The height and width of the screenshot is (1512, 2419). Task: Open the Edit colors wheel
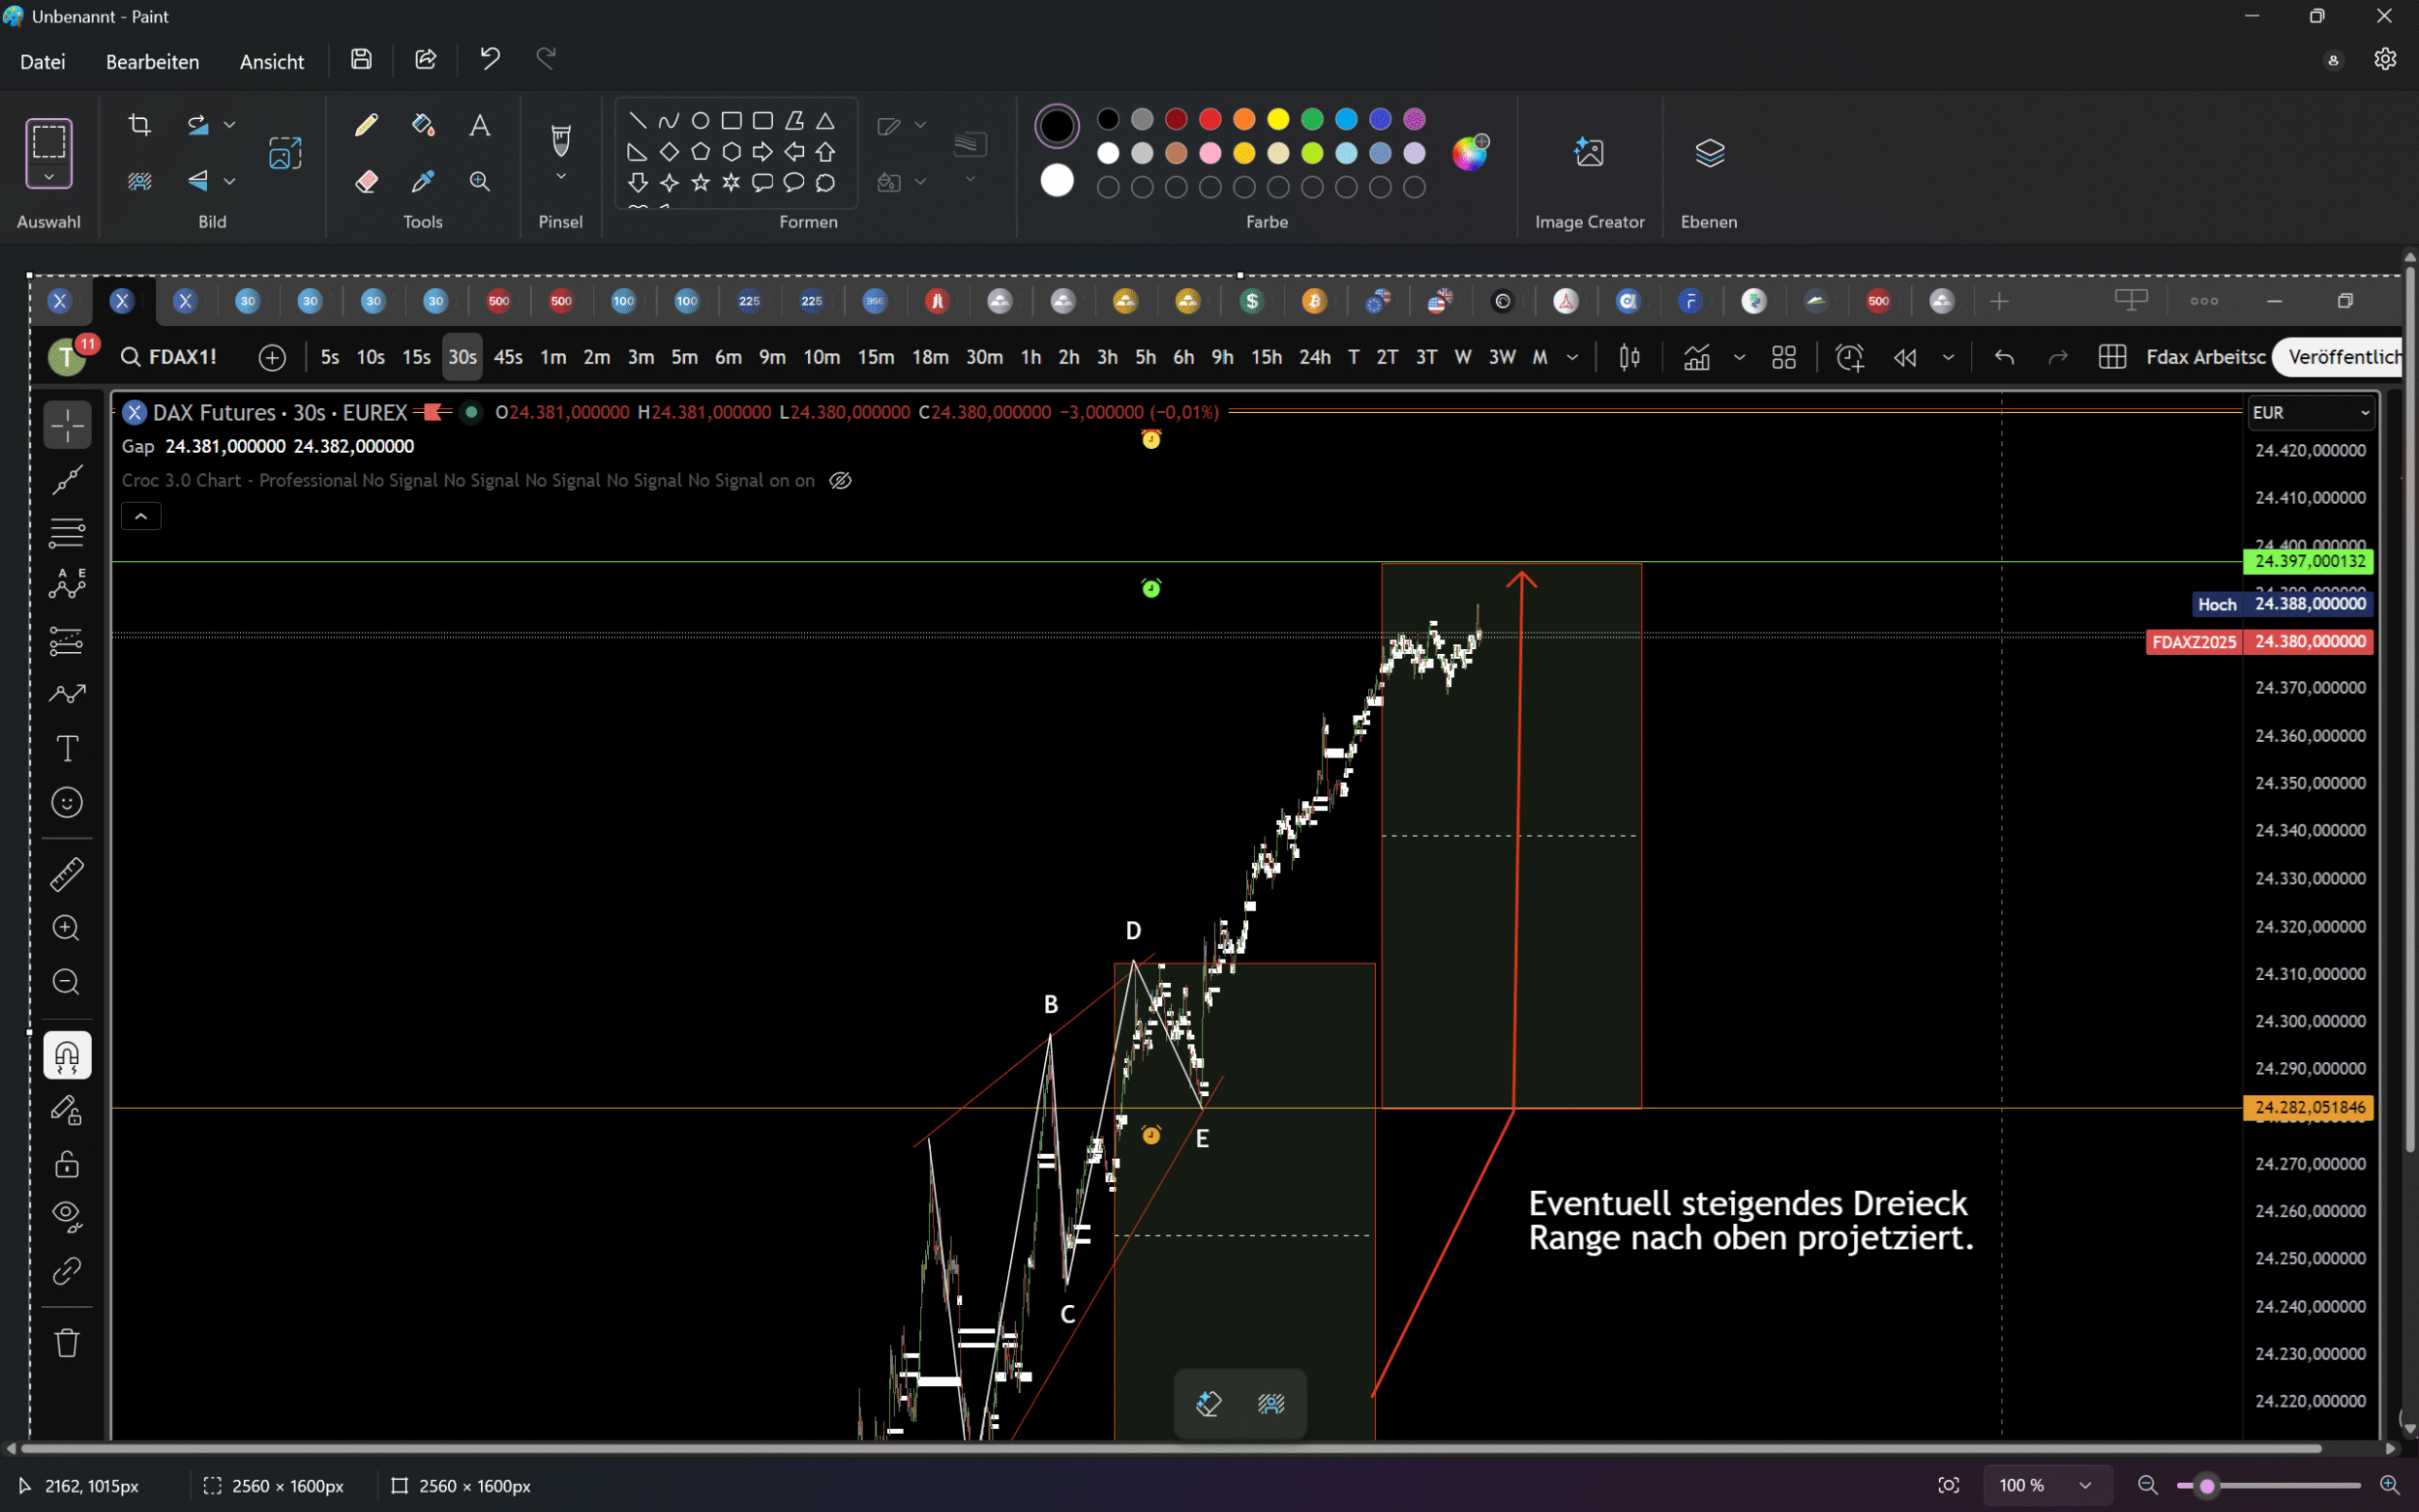tap(1469, 153)
